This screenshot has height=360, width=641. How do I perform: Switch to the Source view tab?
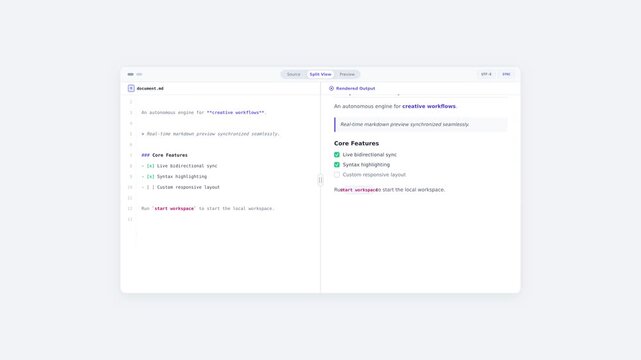click(x=294, y=74)
